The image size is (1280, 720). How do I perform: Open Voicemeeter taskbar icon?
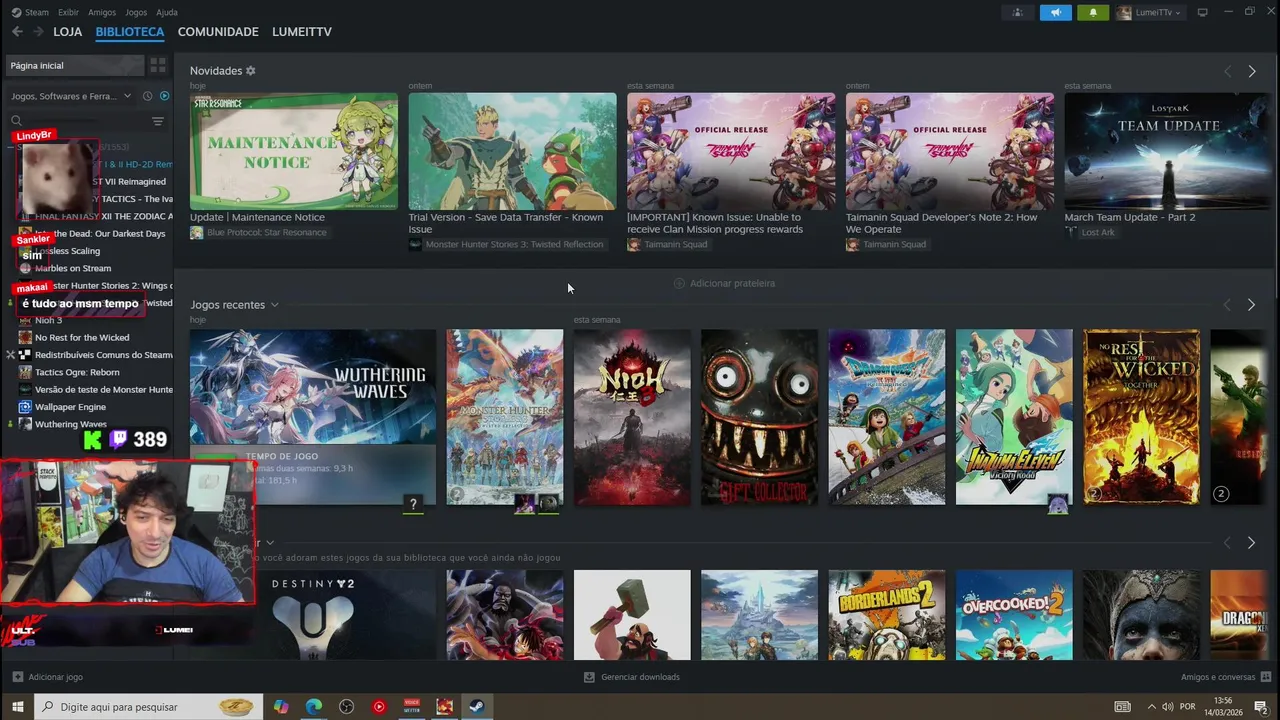click(x=411, y=707)
